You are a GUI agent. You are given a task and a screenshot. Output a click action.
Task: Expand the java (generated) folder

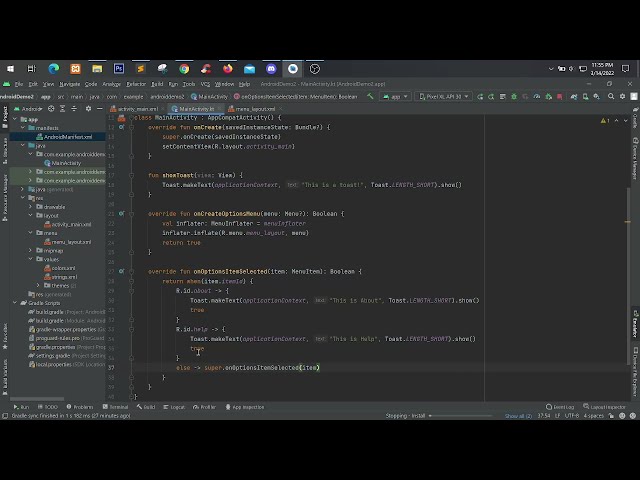click(23, 189)
